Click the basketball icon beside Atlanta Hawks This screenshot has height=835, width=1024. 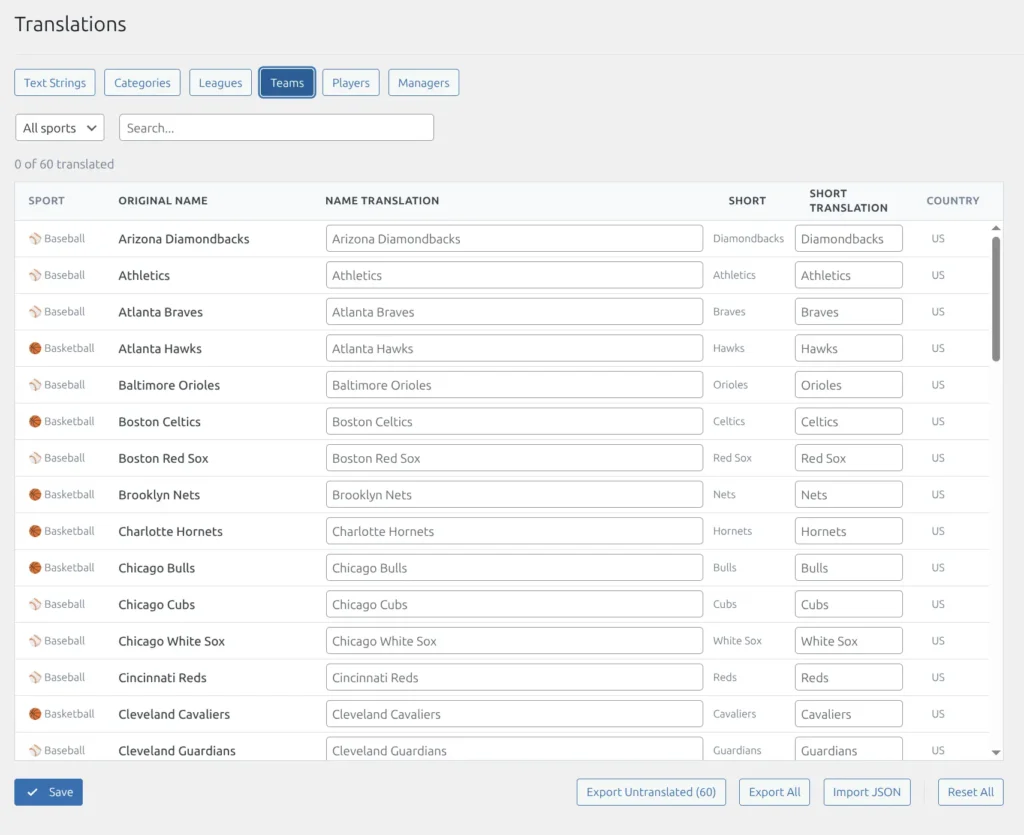(x=35, y=349)
